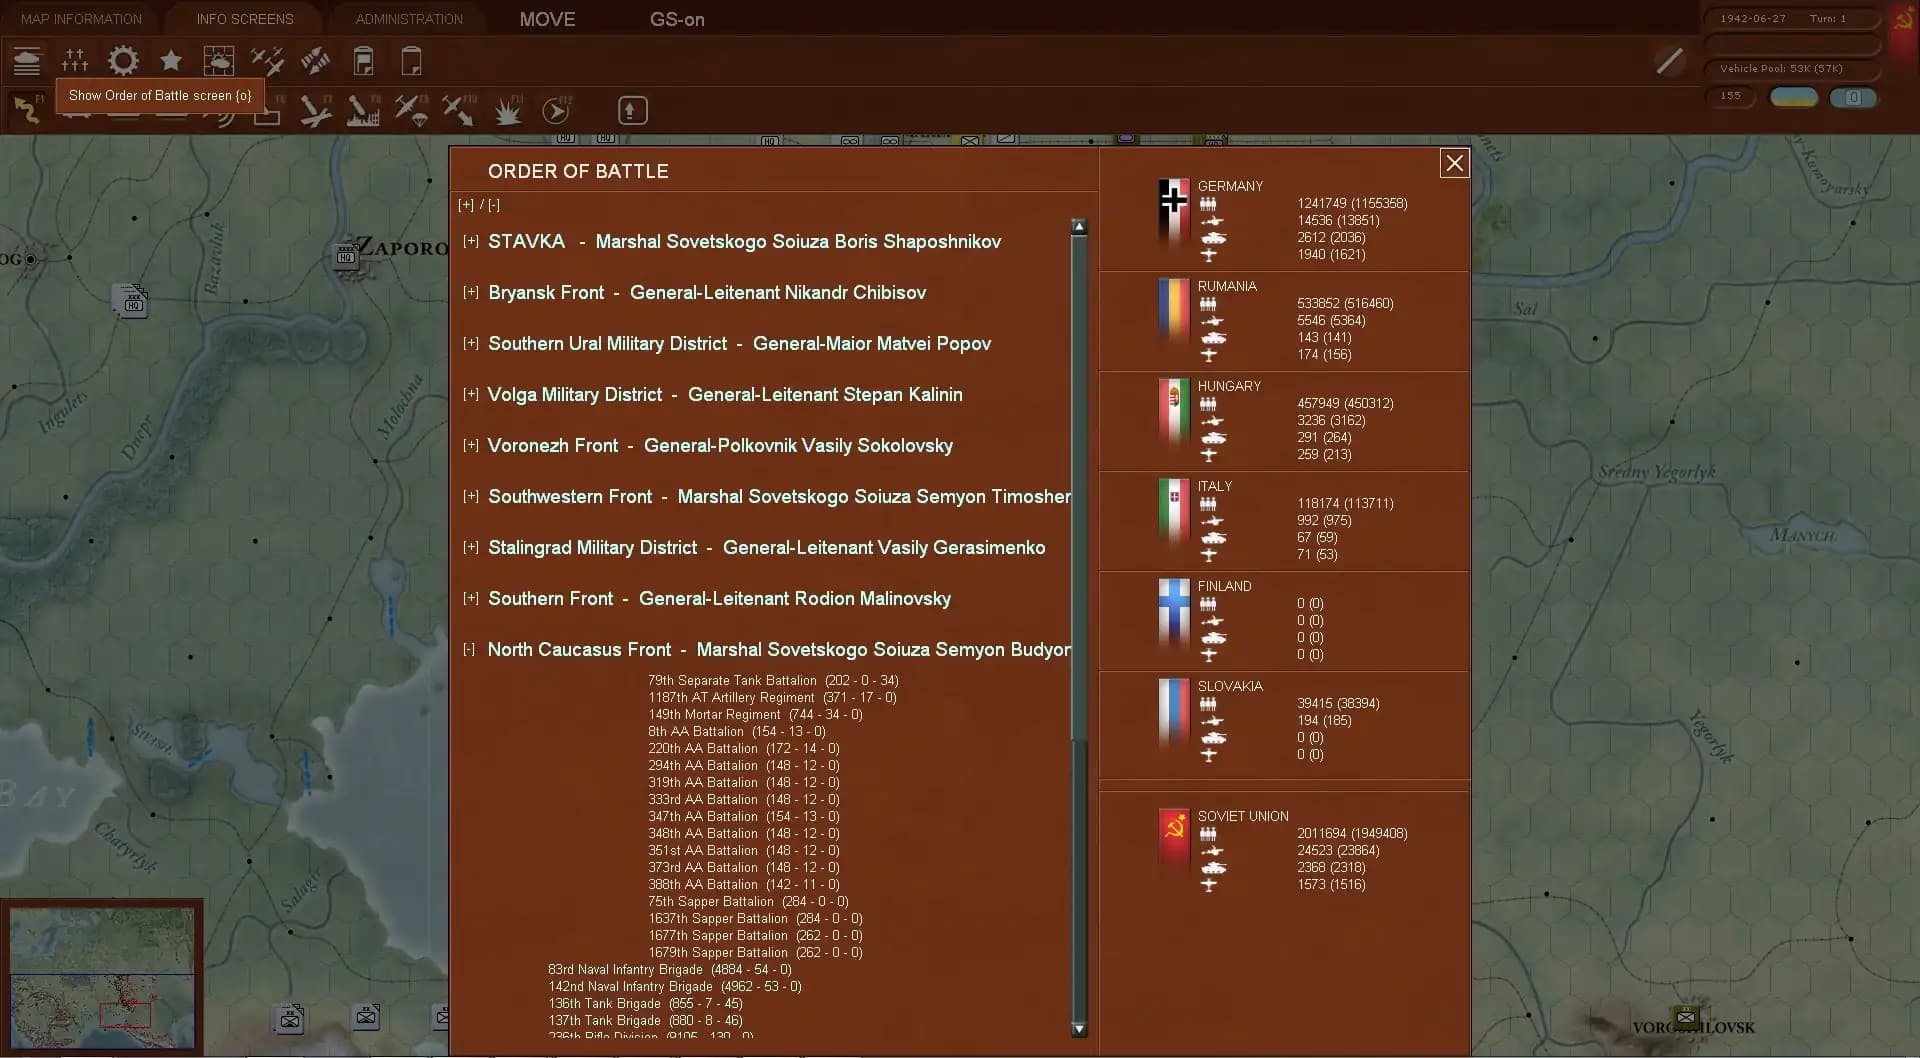Image resolution: width=1920 pixels, height=1058 pixels.
Task: Select the F1 move mode arrow icon
Action: coord(27,110)
